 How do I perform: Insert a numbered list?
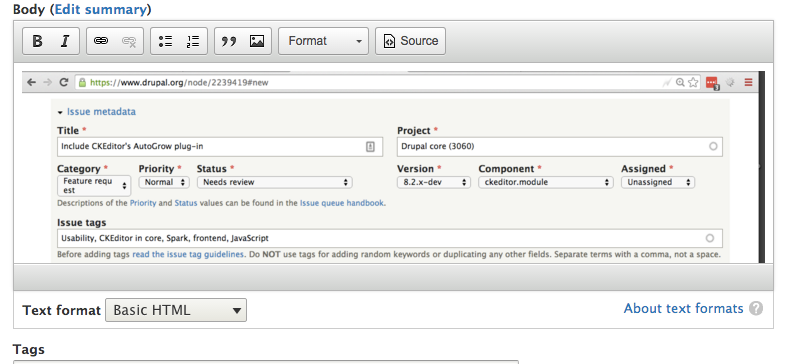[192, 41]
